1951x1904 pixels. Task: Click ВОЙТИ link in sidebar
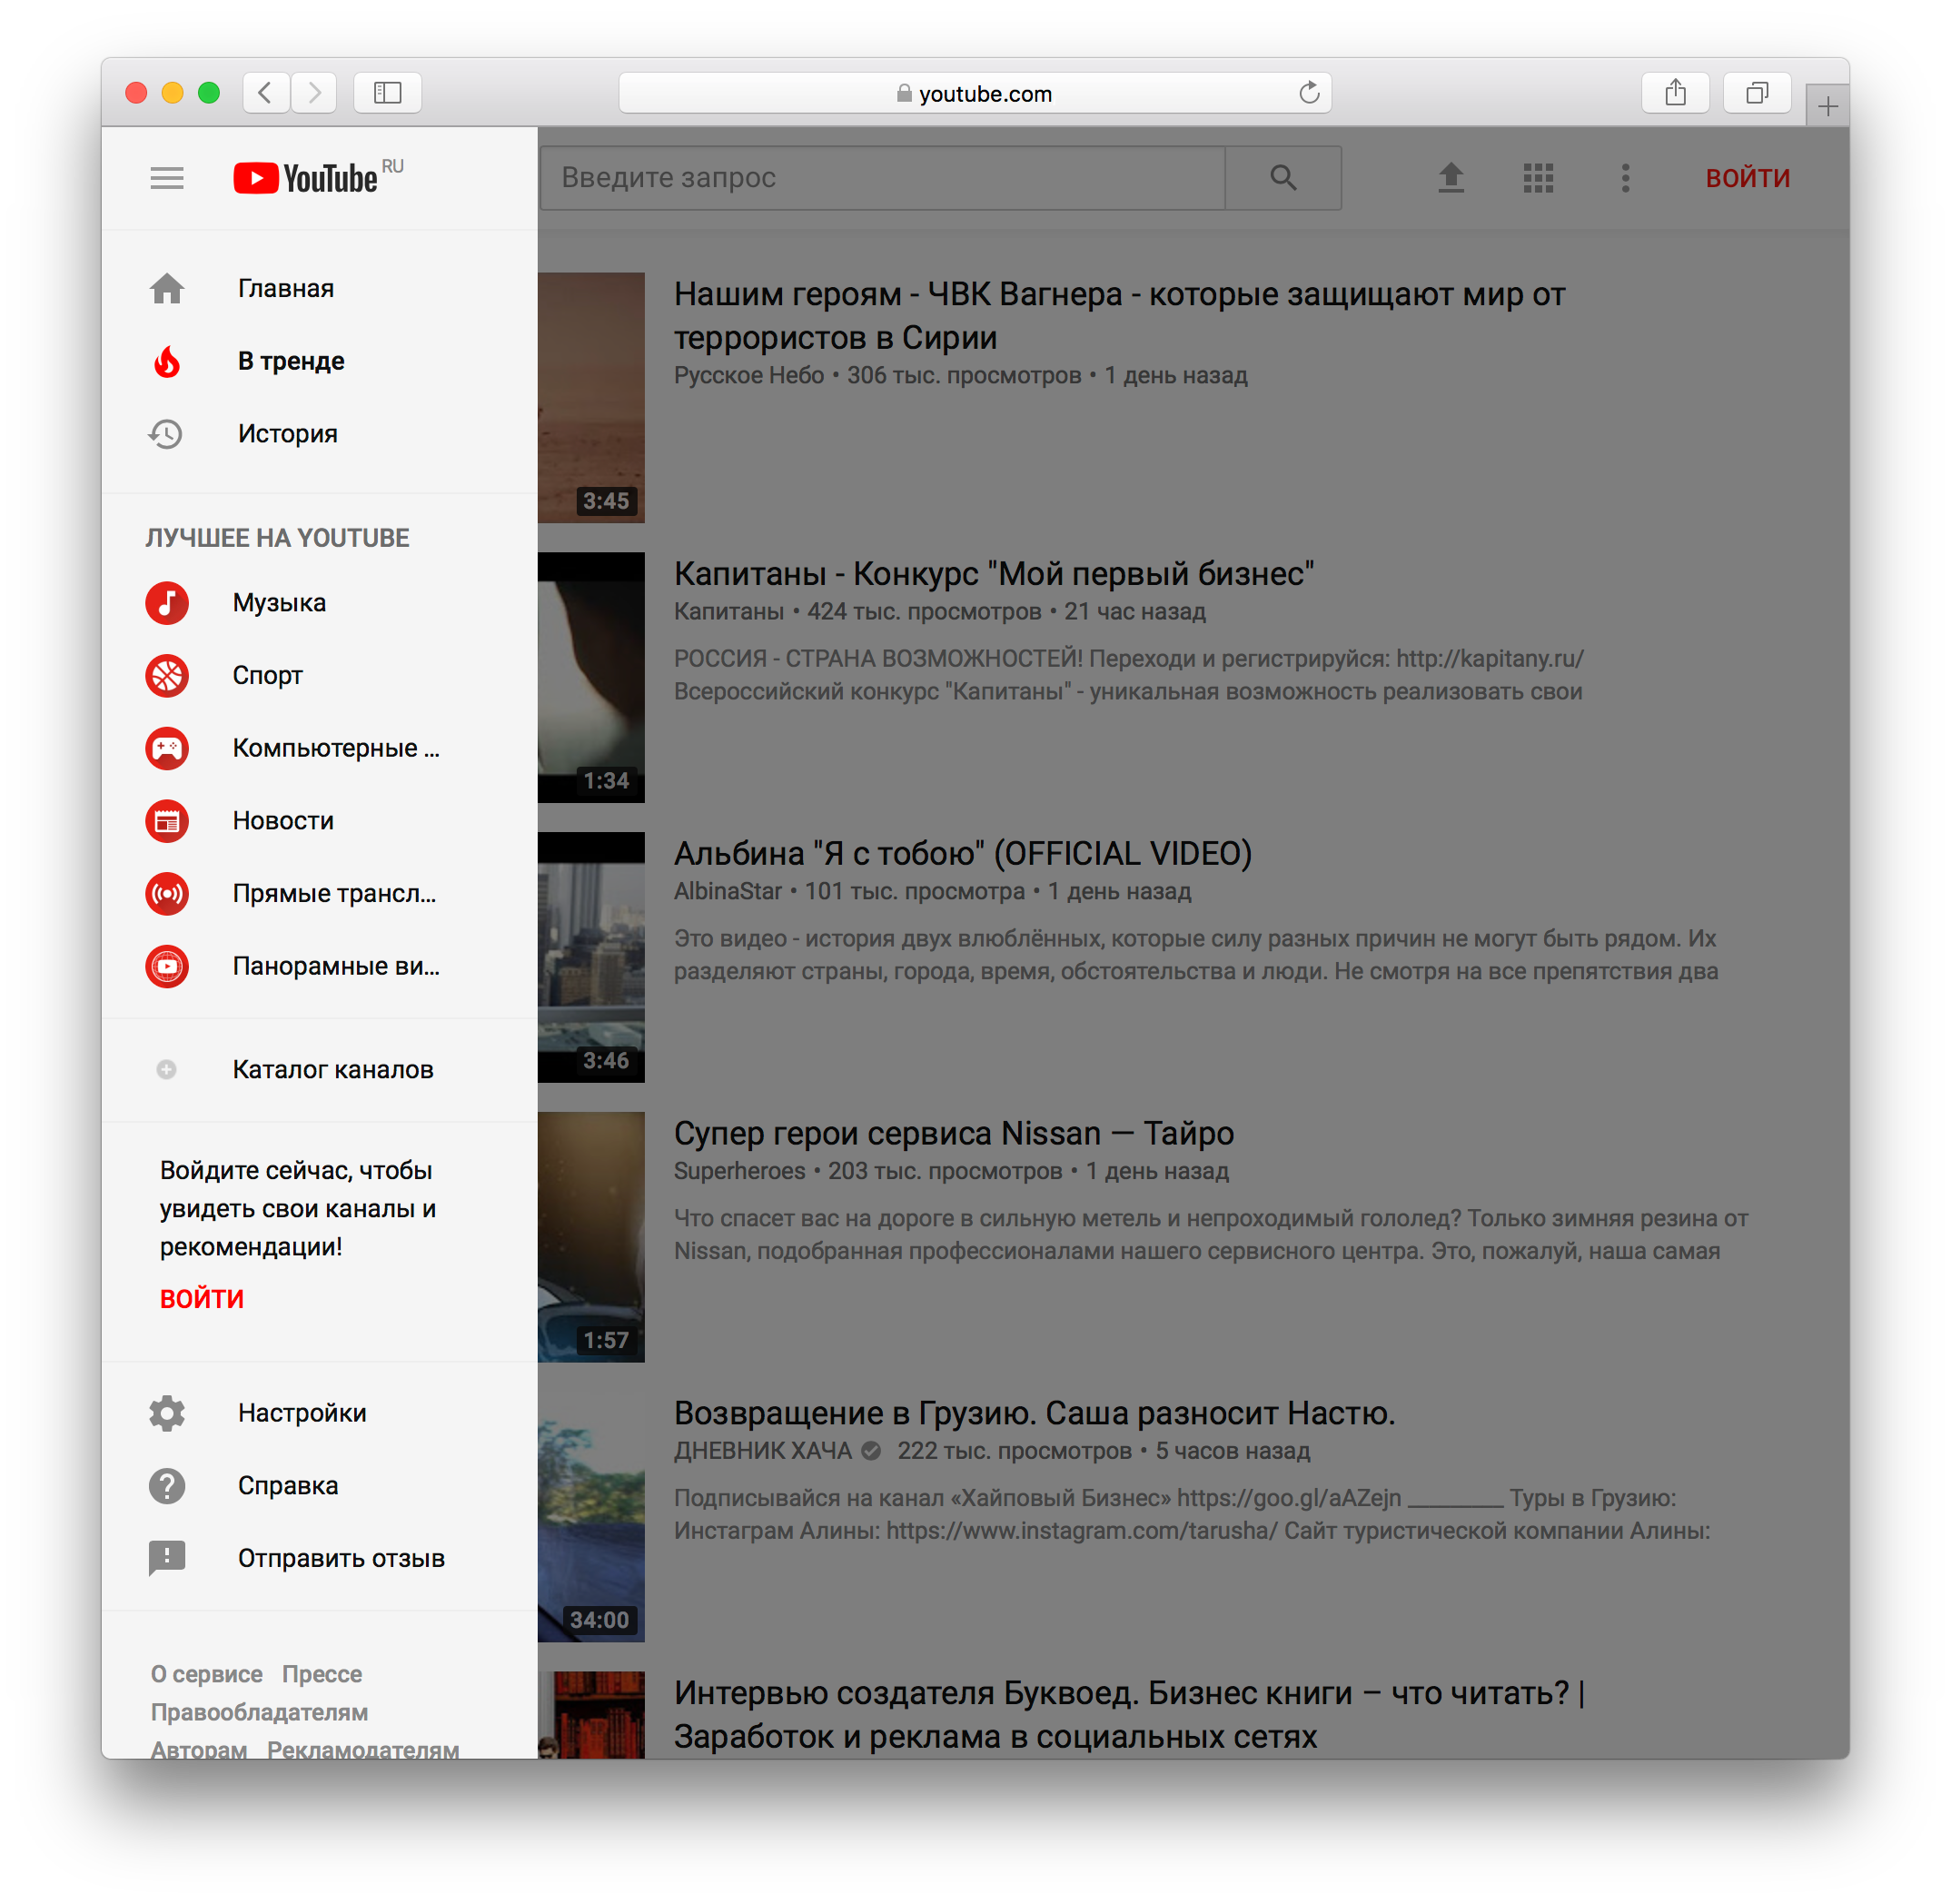[x=202, y=1298]
